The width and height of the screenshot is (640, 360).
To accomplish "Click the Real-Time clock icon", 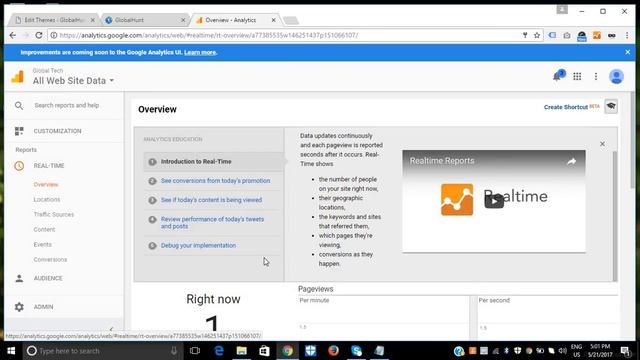I will coord(19,166).
